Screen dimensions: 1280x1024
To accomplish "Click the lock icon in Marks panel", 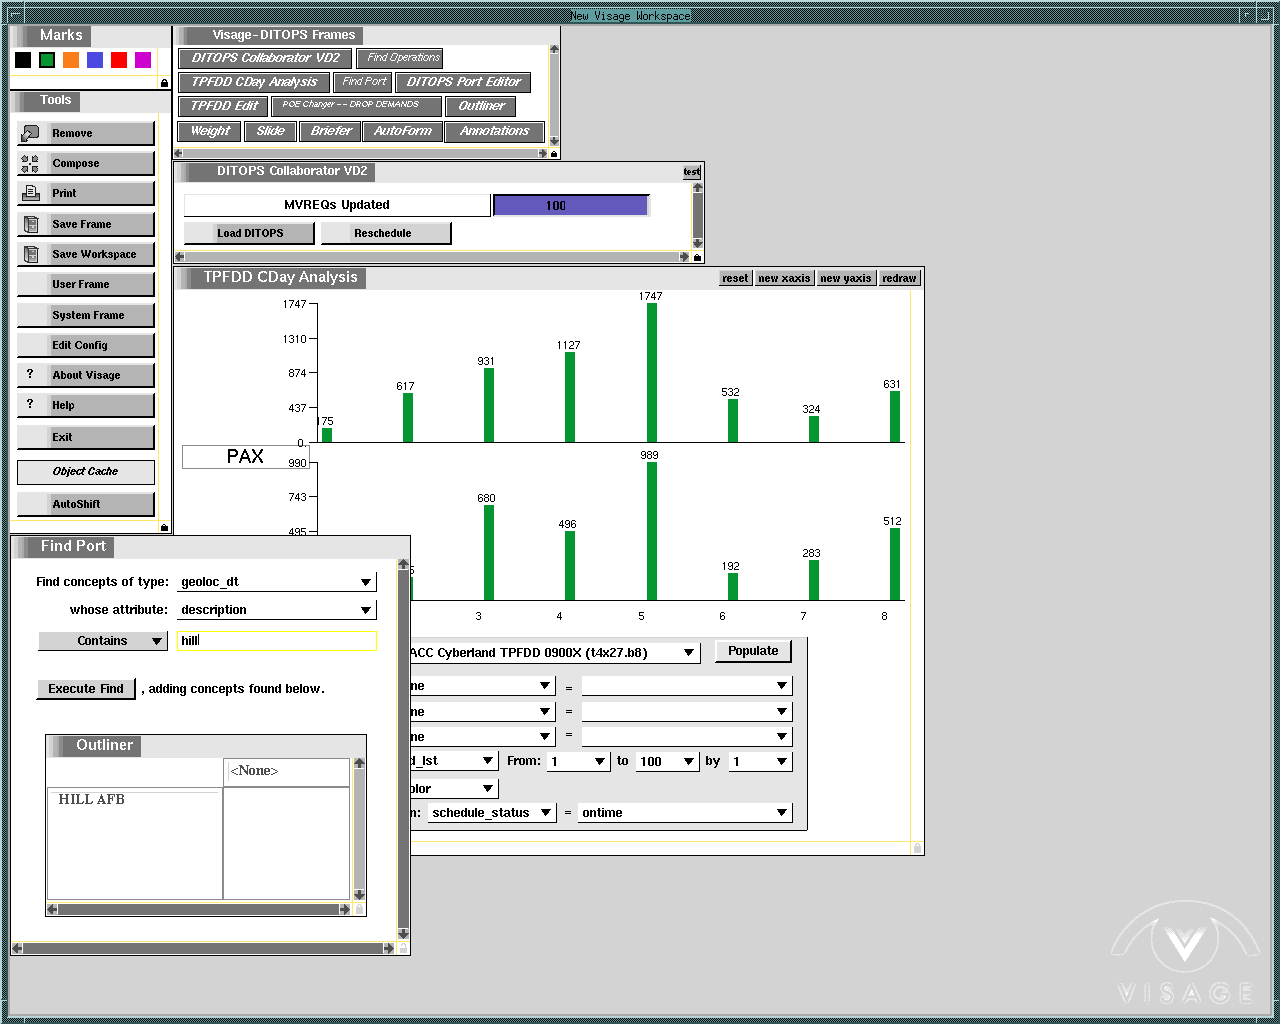I will [x=165, y=83].
